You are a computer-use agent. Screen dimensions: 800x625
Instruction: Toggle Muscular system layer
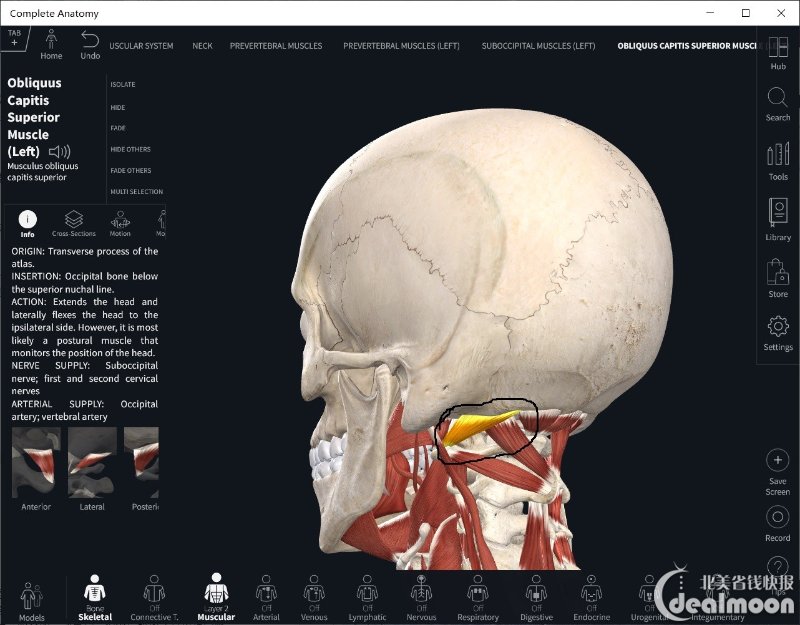pyautogui.click(x=216, y=597)
